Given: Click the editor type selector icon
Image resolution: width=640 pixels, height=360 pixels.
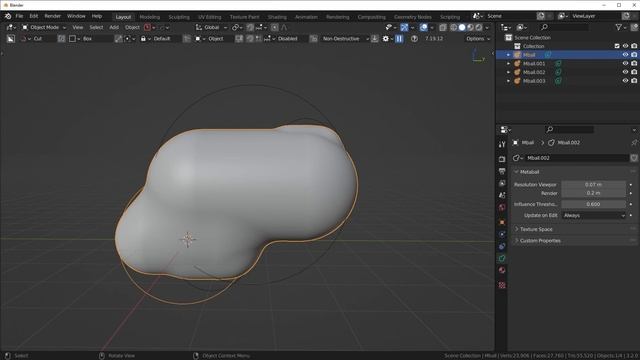Looking at the screenshot, I should click(11, 27).
